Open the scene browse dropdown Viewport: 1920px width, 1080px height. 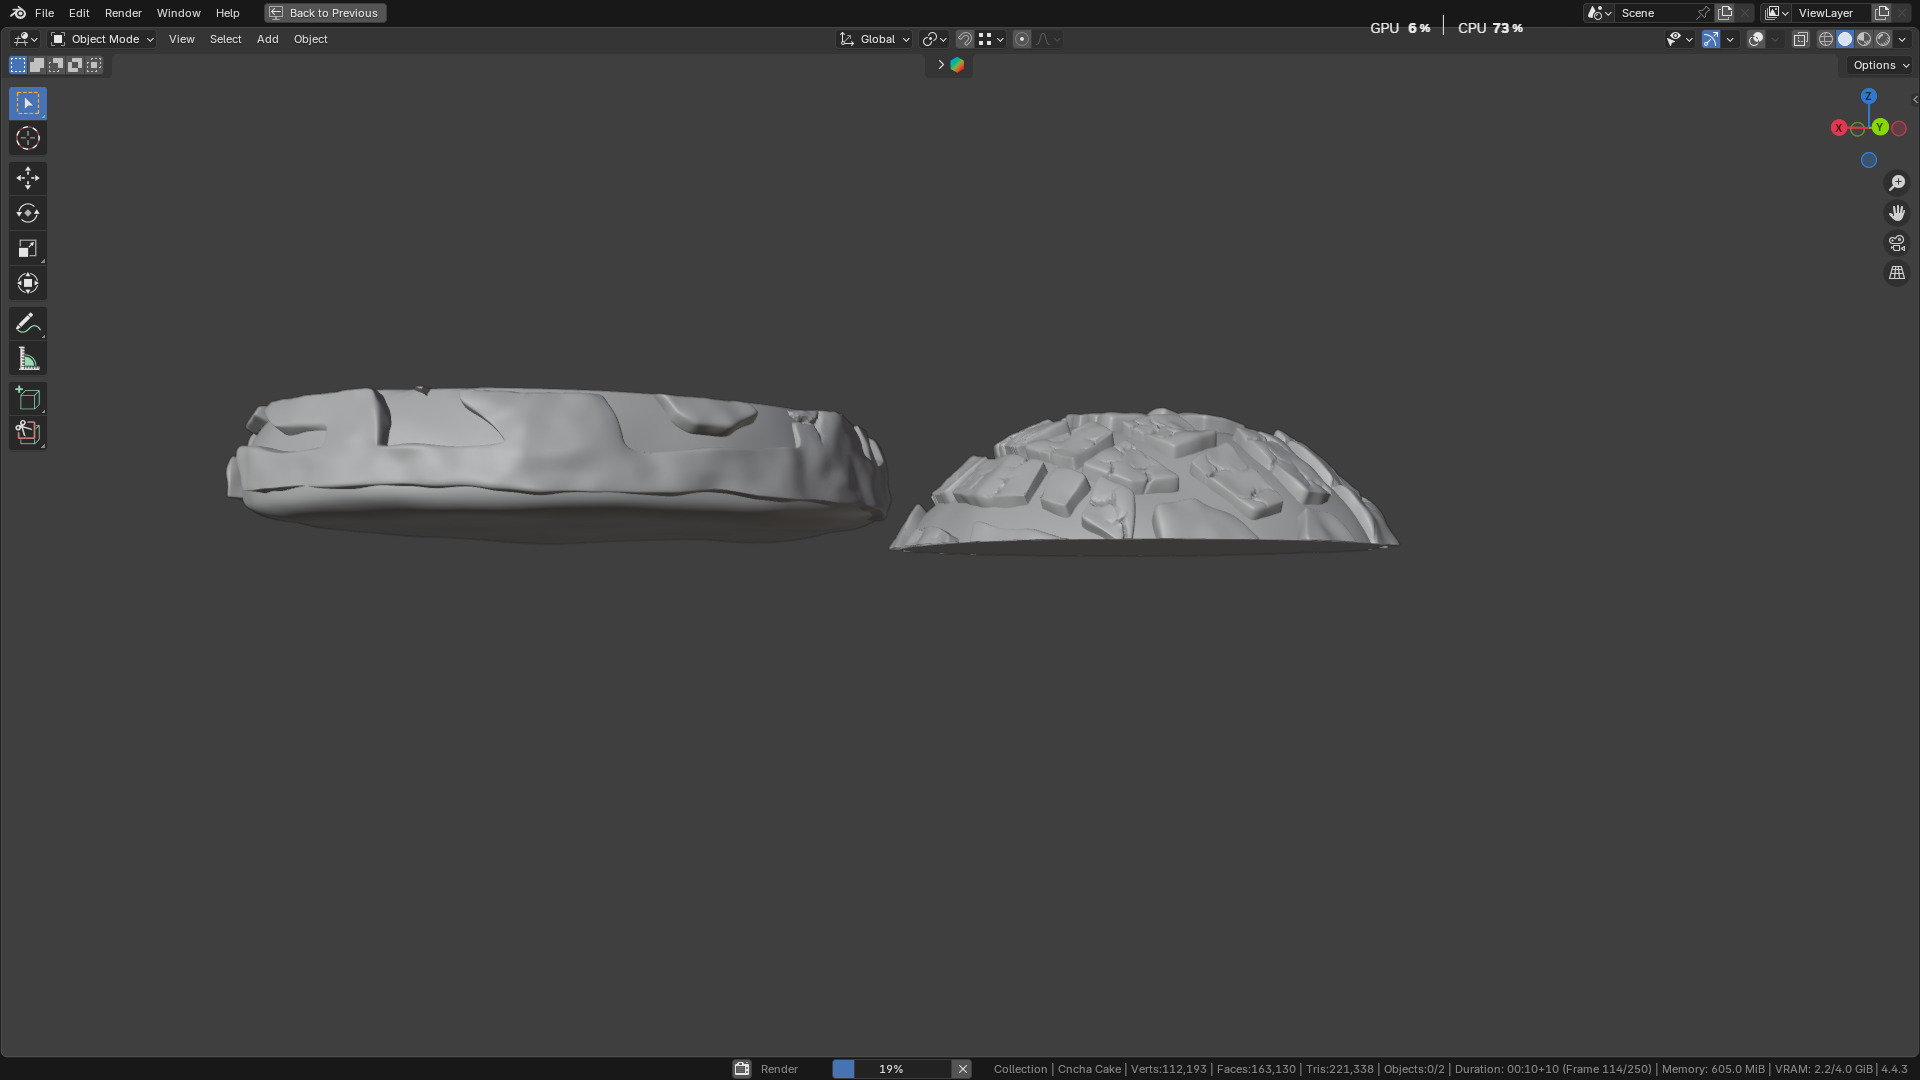click(x=1599, y=13)
